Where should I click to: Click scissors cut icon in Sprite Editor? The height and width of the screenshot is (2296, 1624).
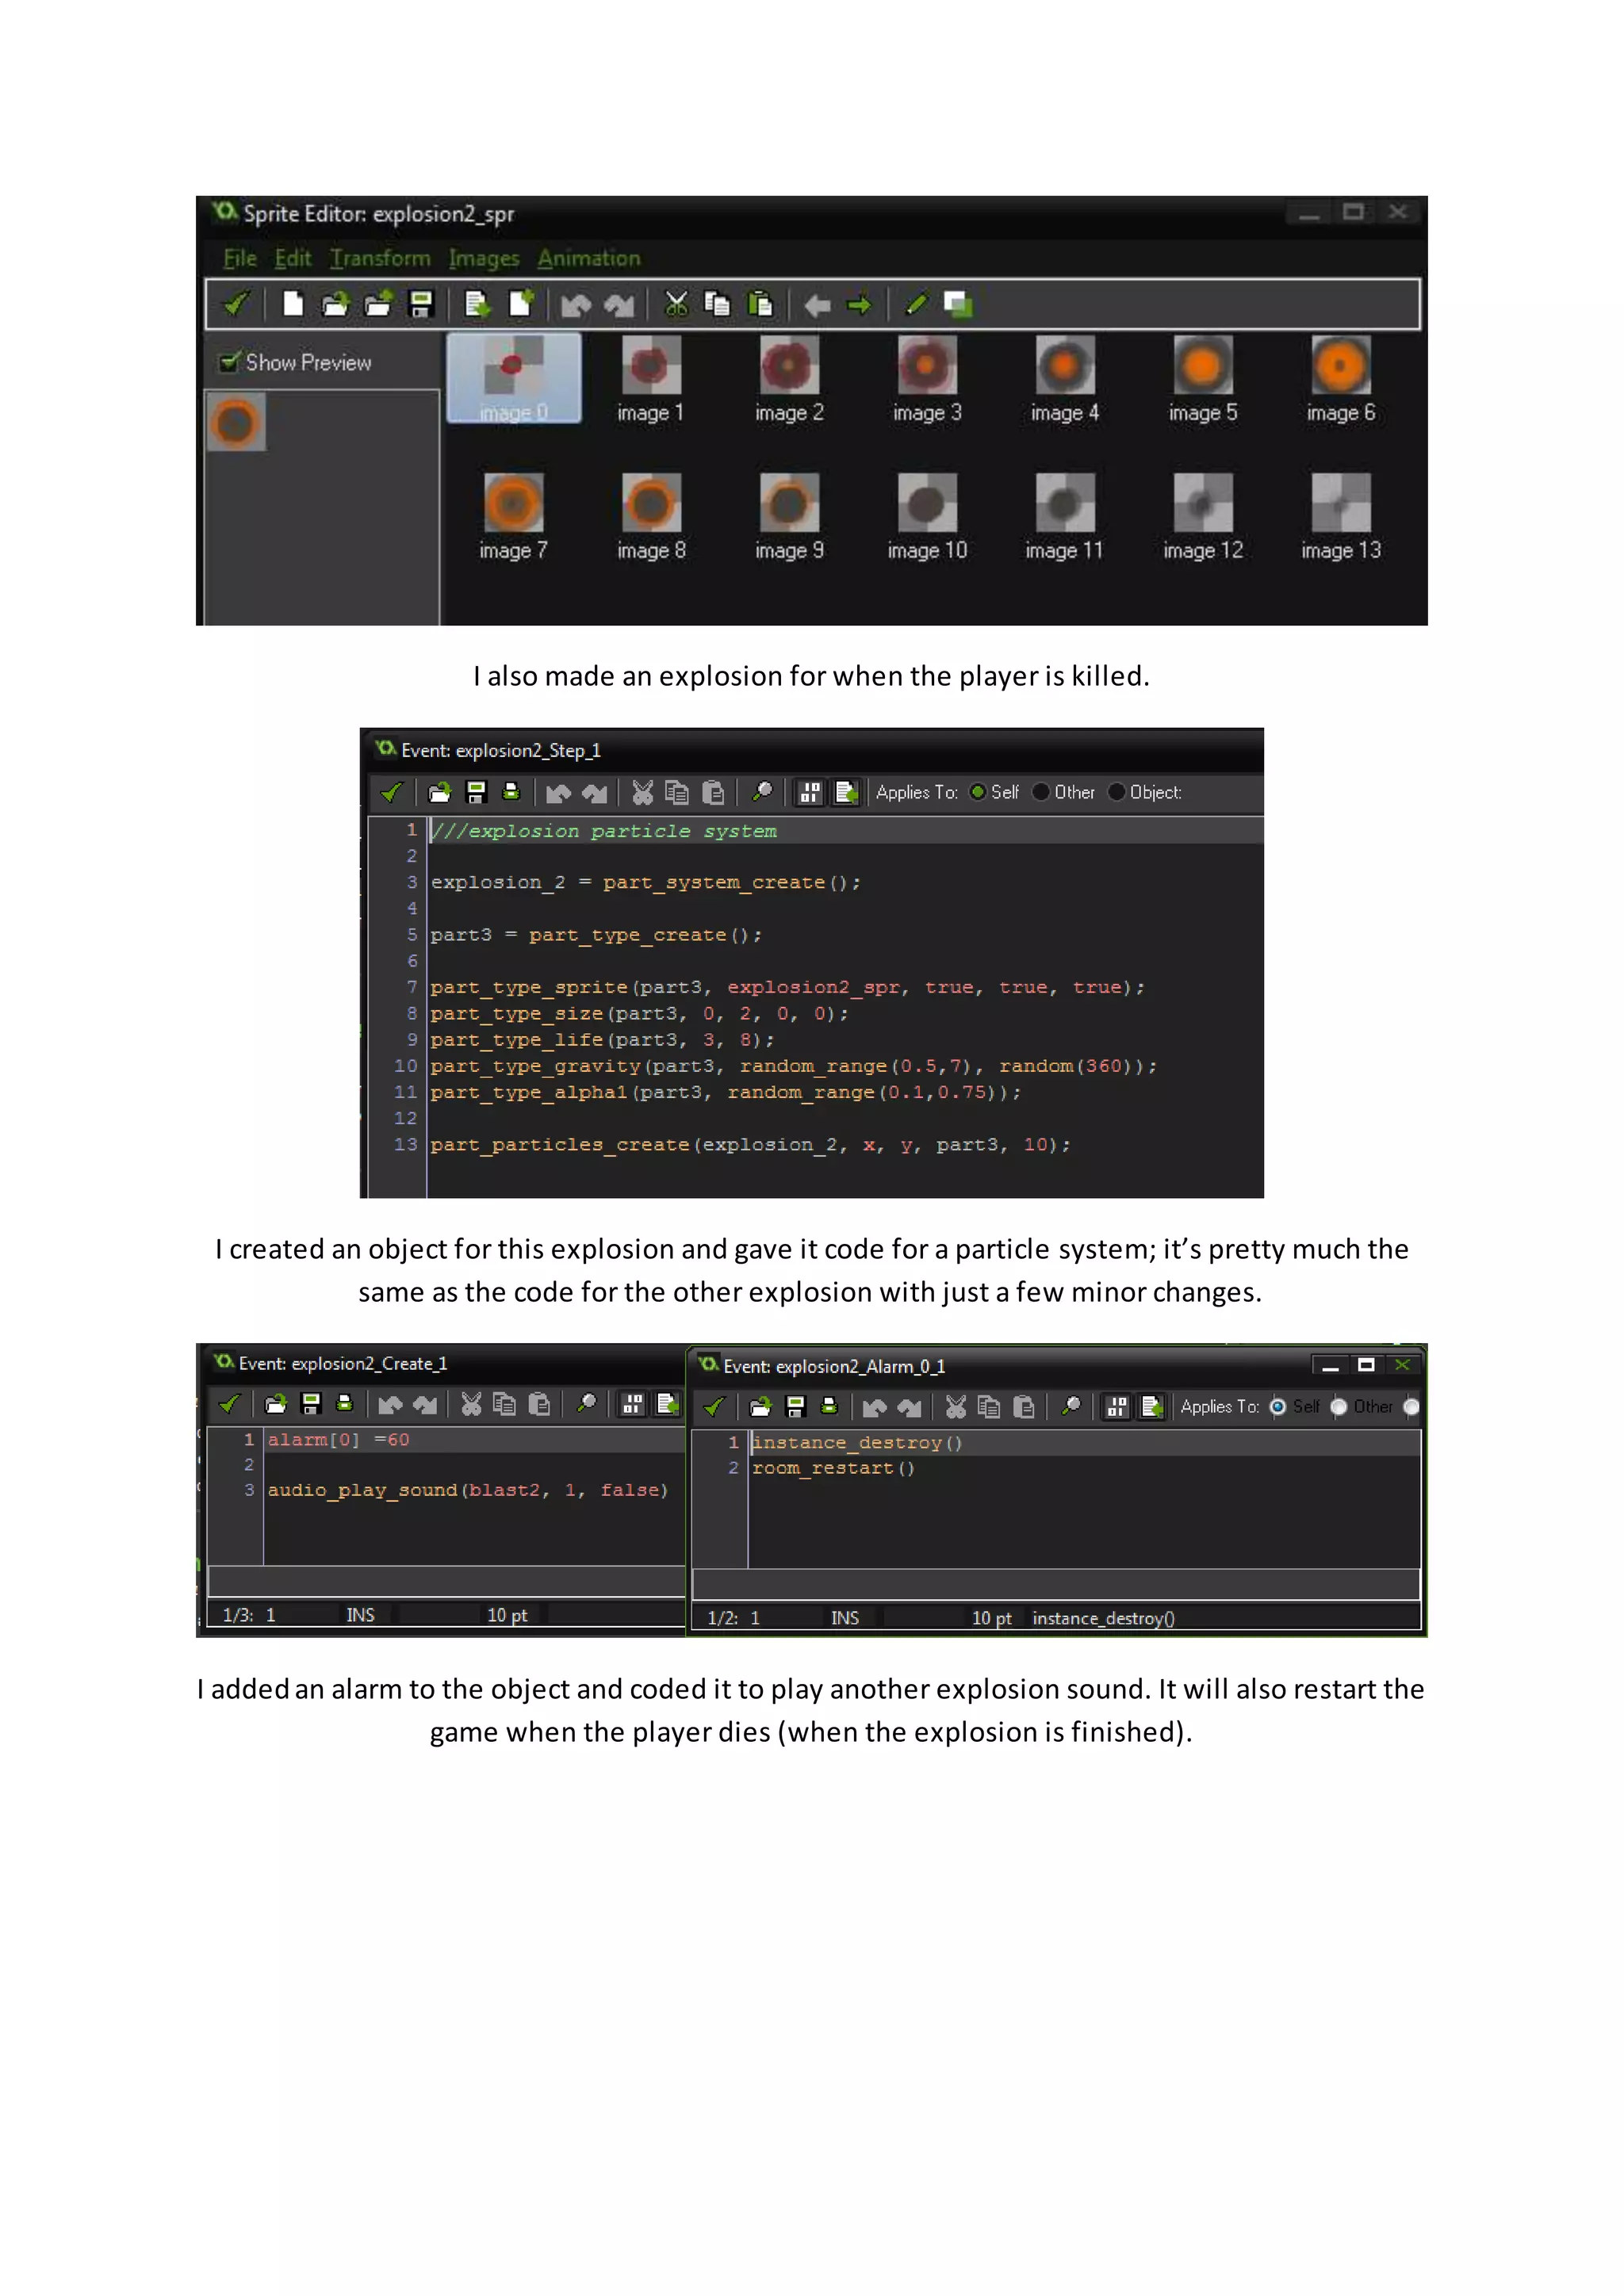pos(676,304)
